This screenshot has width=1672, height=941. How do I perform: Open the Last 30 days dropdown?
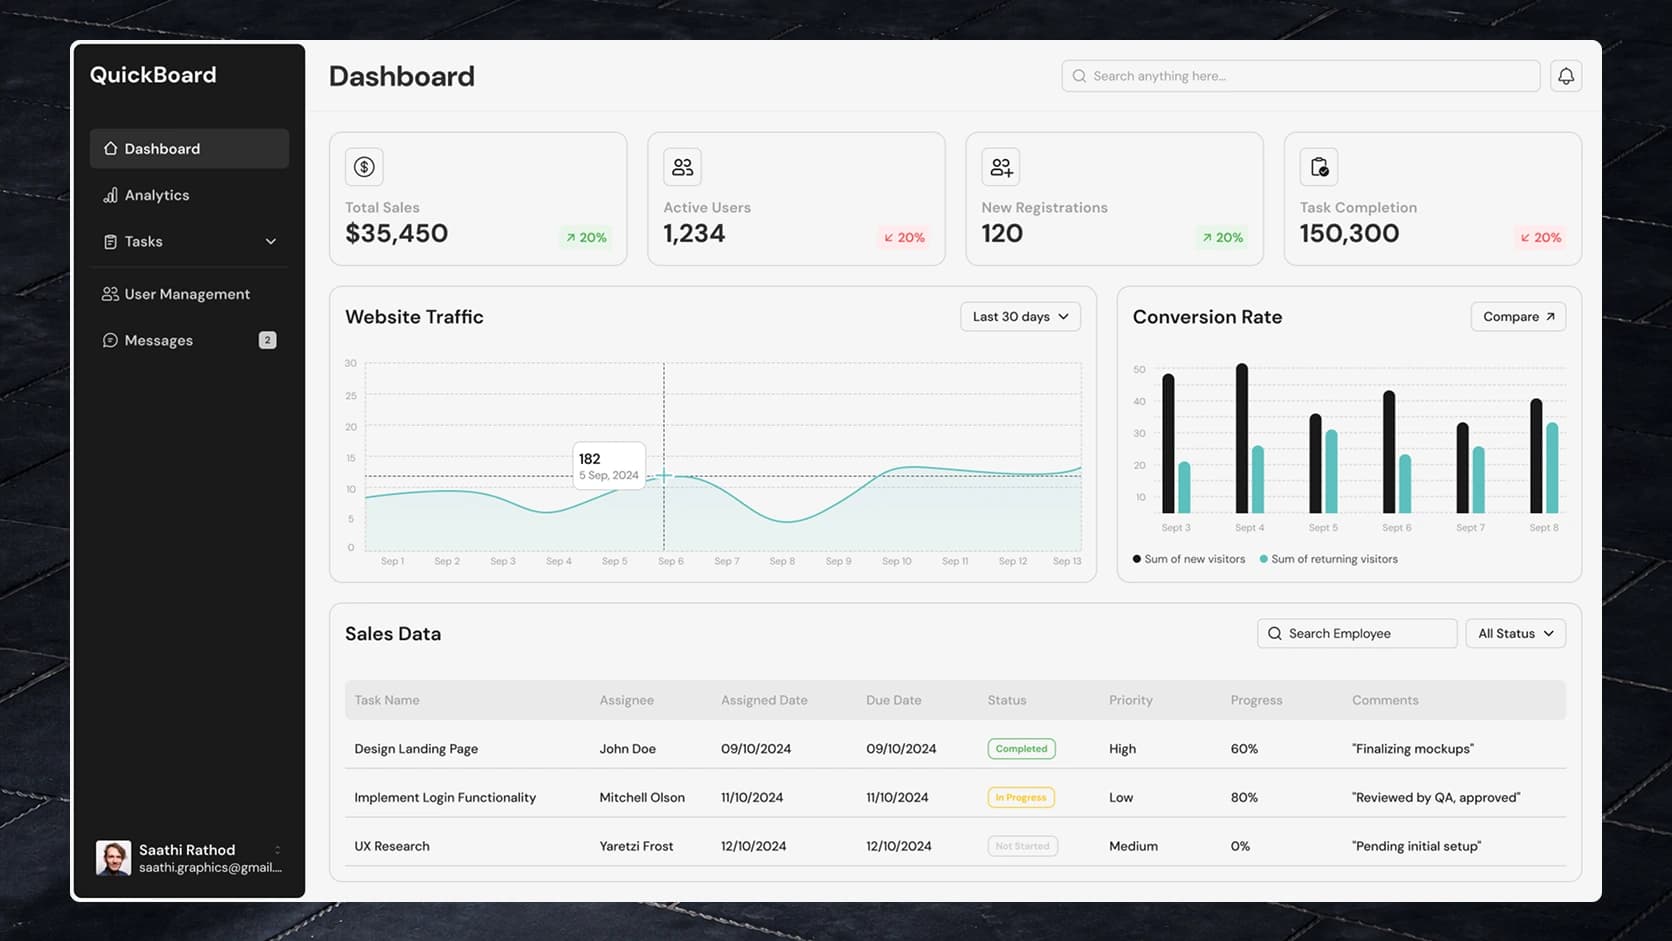tap(1020, 316)
